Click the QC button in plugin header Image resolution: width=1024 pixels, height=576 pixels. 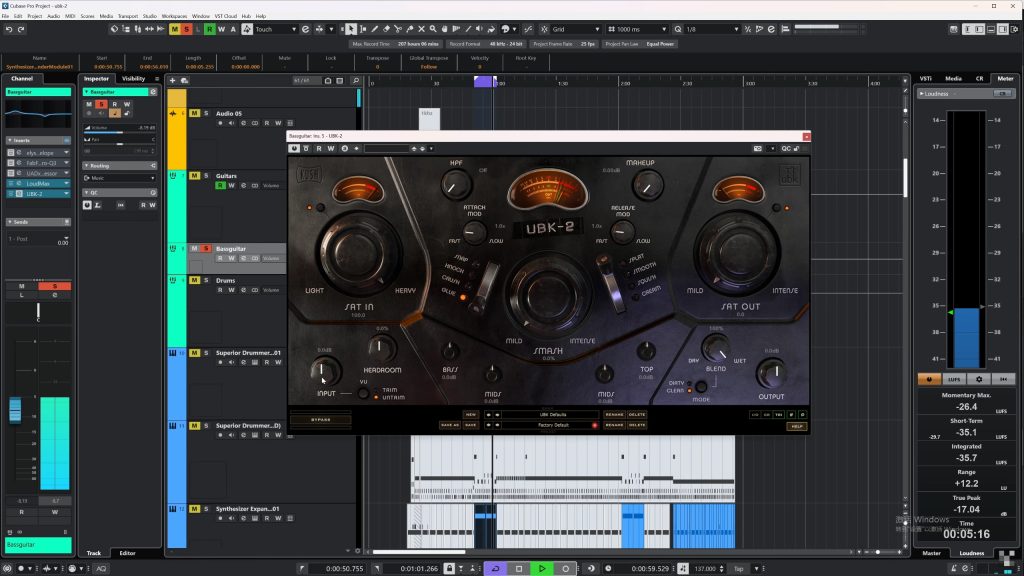tap(786, 148)
